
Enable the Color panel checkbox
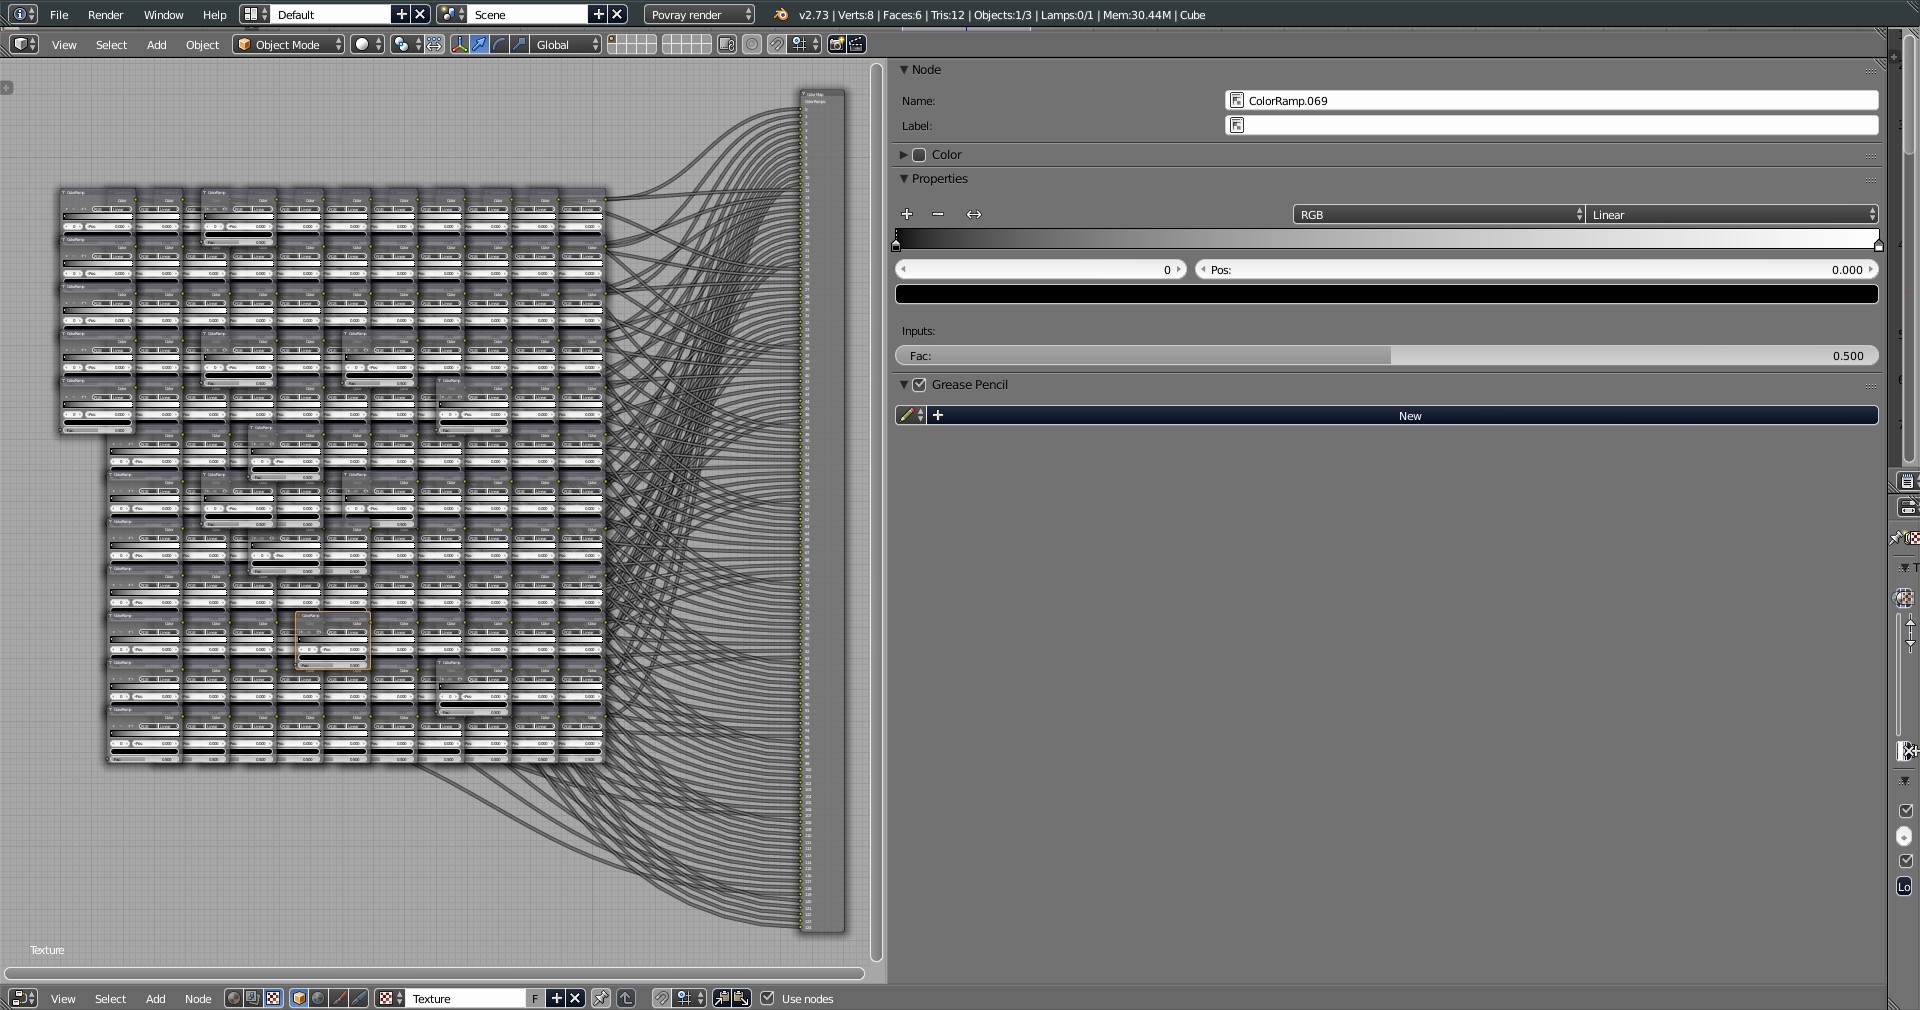[919, 155]
